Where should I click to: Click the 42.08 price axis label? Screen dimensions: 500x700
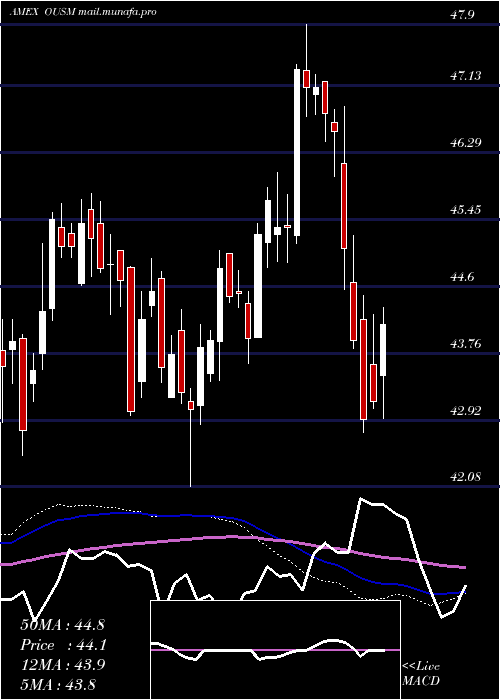click(x=465, y=477)
